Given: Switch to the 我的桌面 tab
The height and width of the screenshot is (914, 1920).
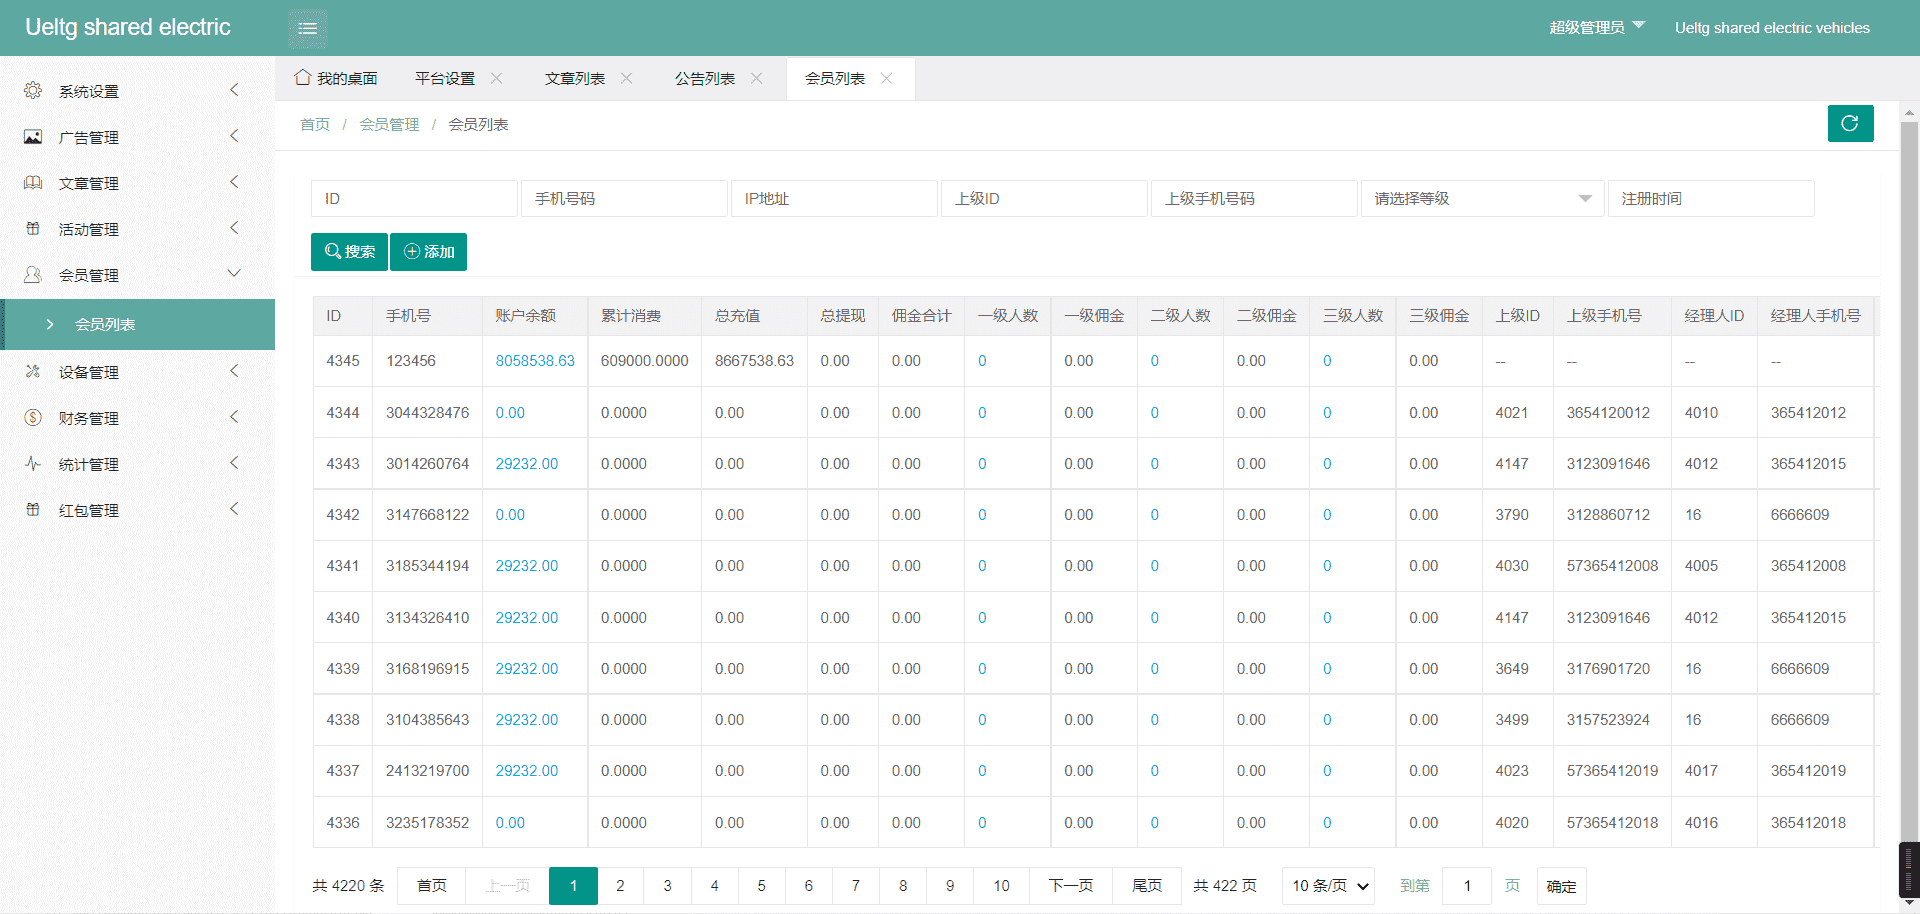Looking at the screenshot, I should point(337,78).
